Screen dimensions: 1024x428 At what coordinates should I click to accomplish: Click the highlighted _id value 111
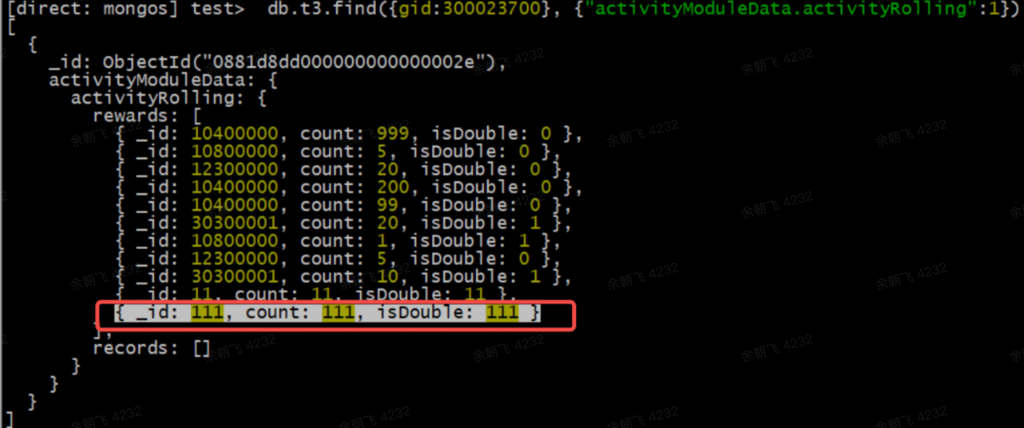click(x=207, y=313)
